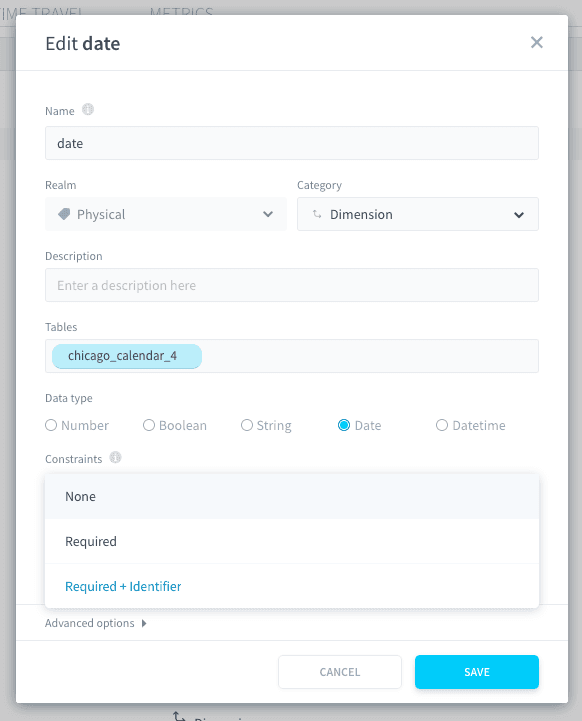Screen dimensions: 582x721
Task: Select Required + Identifier option
Action: (x=292, y=586)
